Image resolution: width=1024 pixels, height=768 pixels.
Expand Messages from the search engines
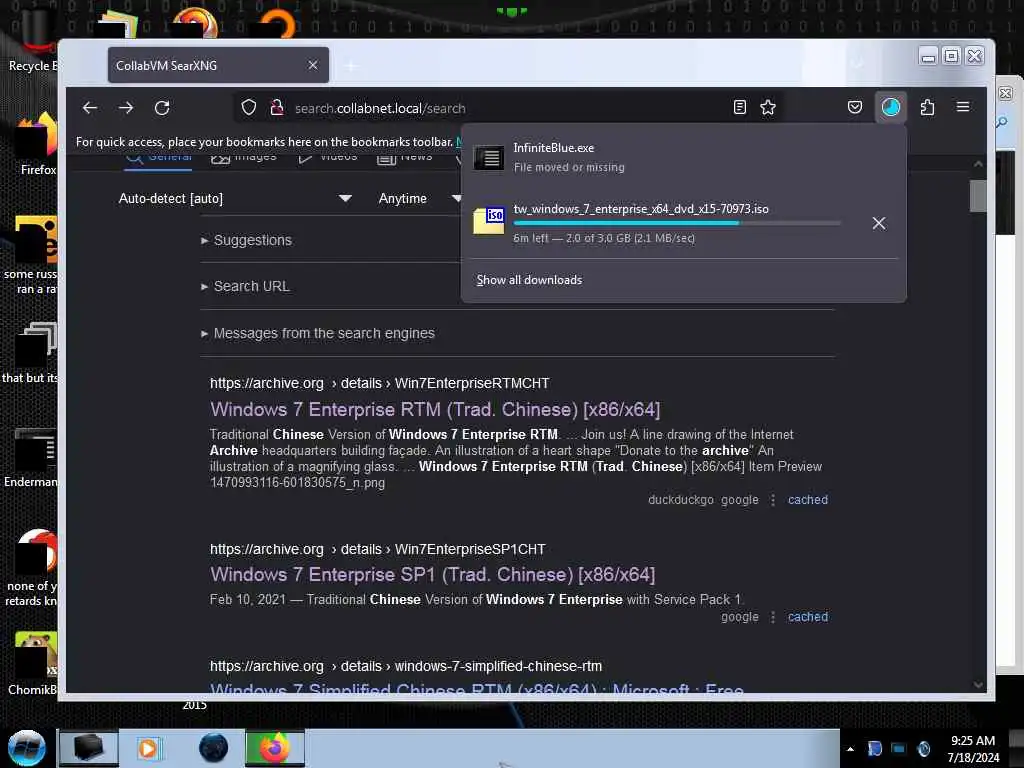point(318,334)
